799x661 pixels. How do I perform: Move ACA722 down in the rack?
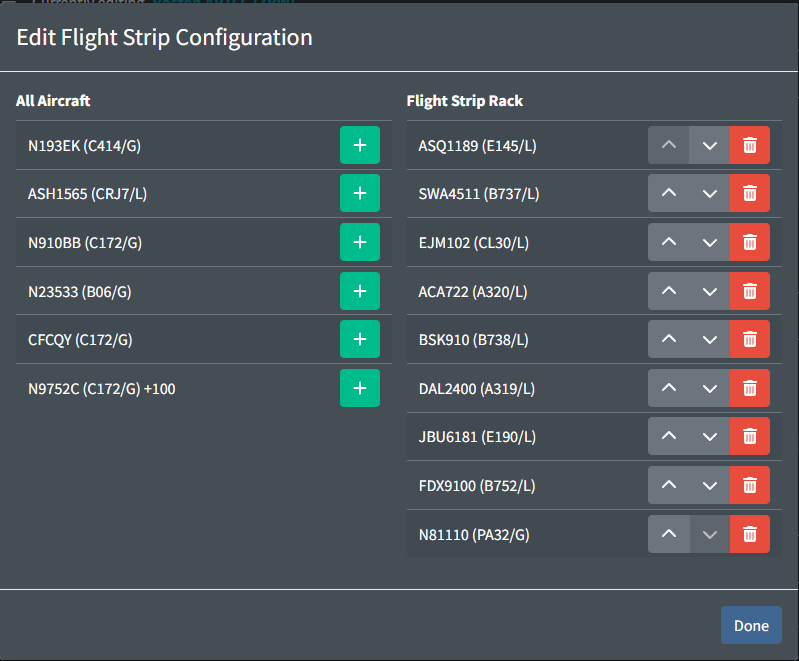coord(710,291)
